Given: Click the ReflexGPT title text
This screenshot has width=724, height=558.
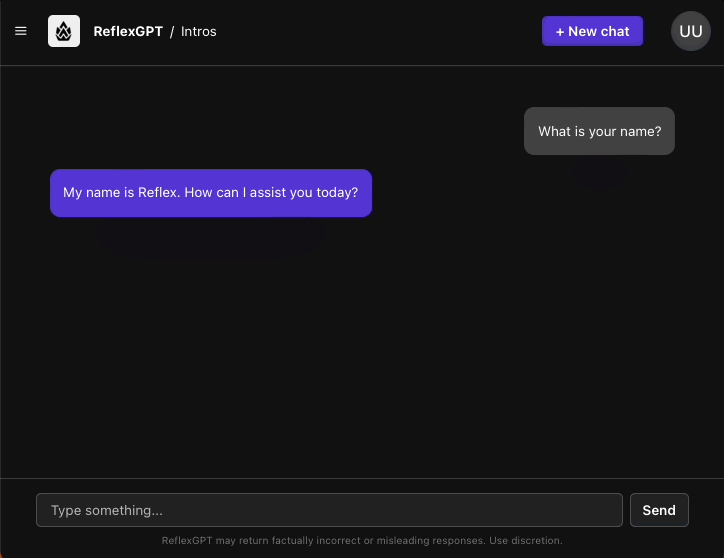Looking at the screenshot, I should (x=128, y=31).
